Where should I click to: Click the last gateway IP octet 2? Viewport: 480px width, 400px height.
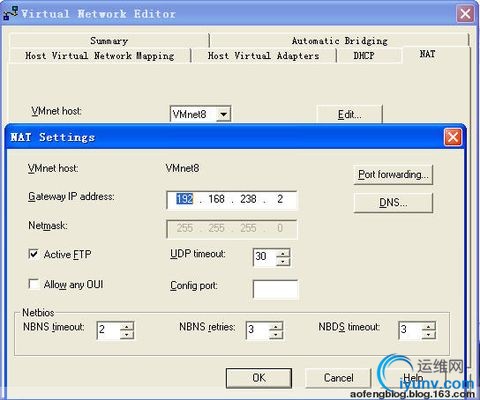tap(280, 199)
